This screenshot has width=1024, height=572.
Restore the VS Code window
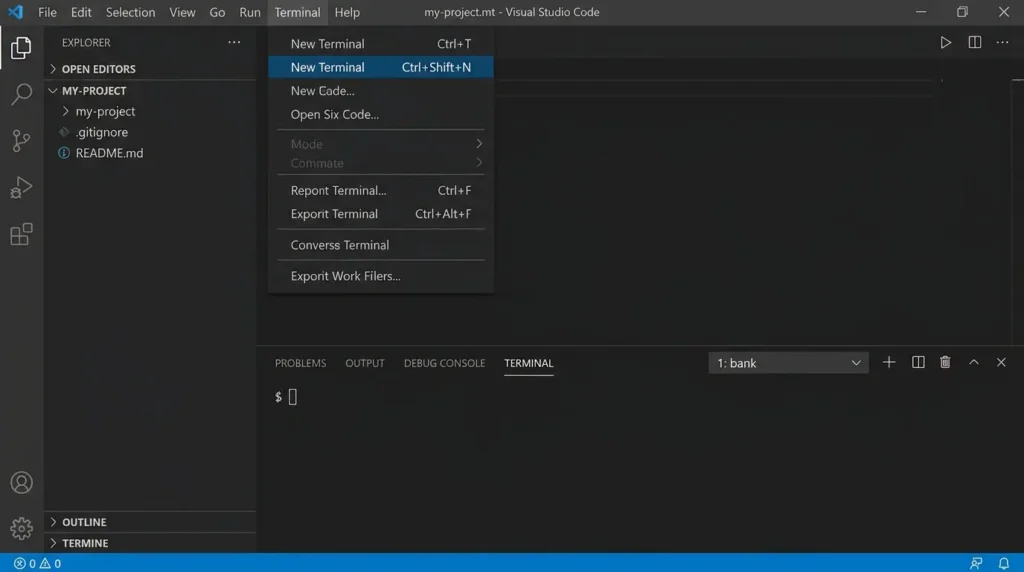962,12
